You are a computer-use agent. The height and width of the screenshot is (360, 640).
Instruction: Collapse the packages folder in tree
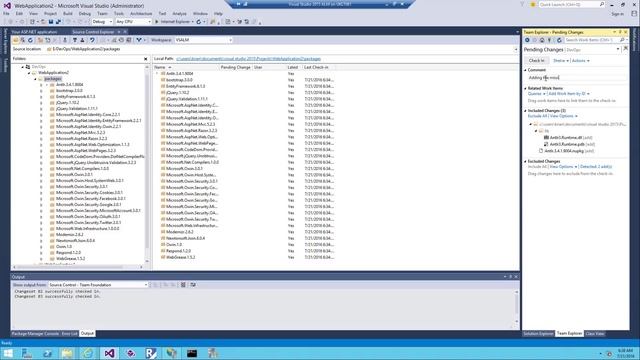[x=35, y=79]
